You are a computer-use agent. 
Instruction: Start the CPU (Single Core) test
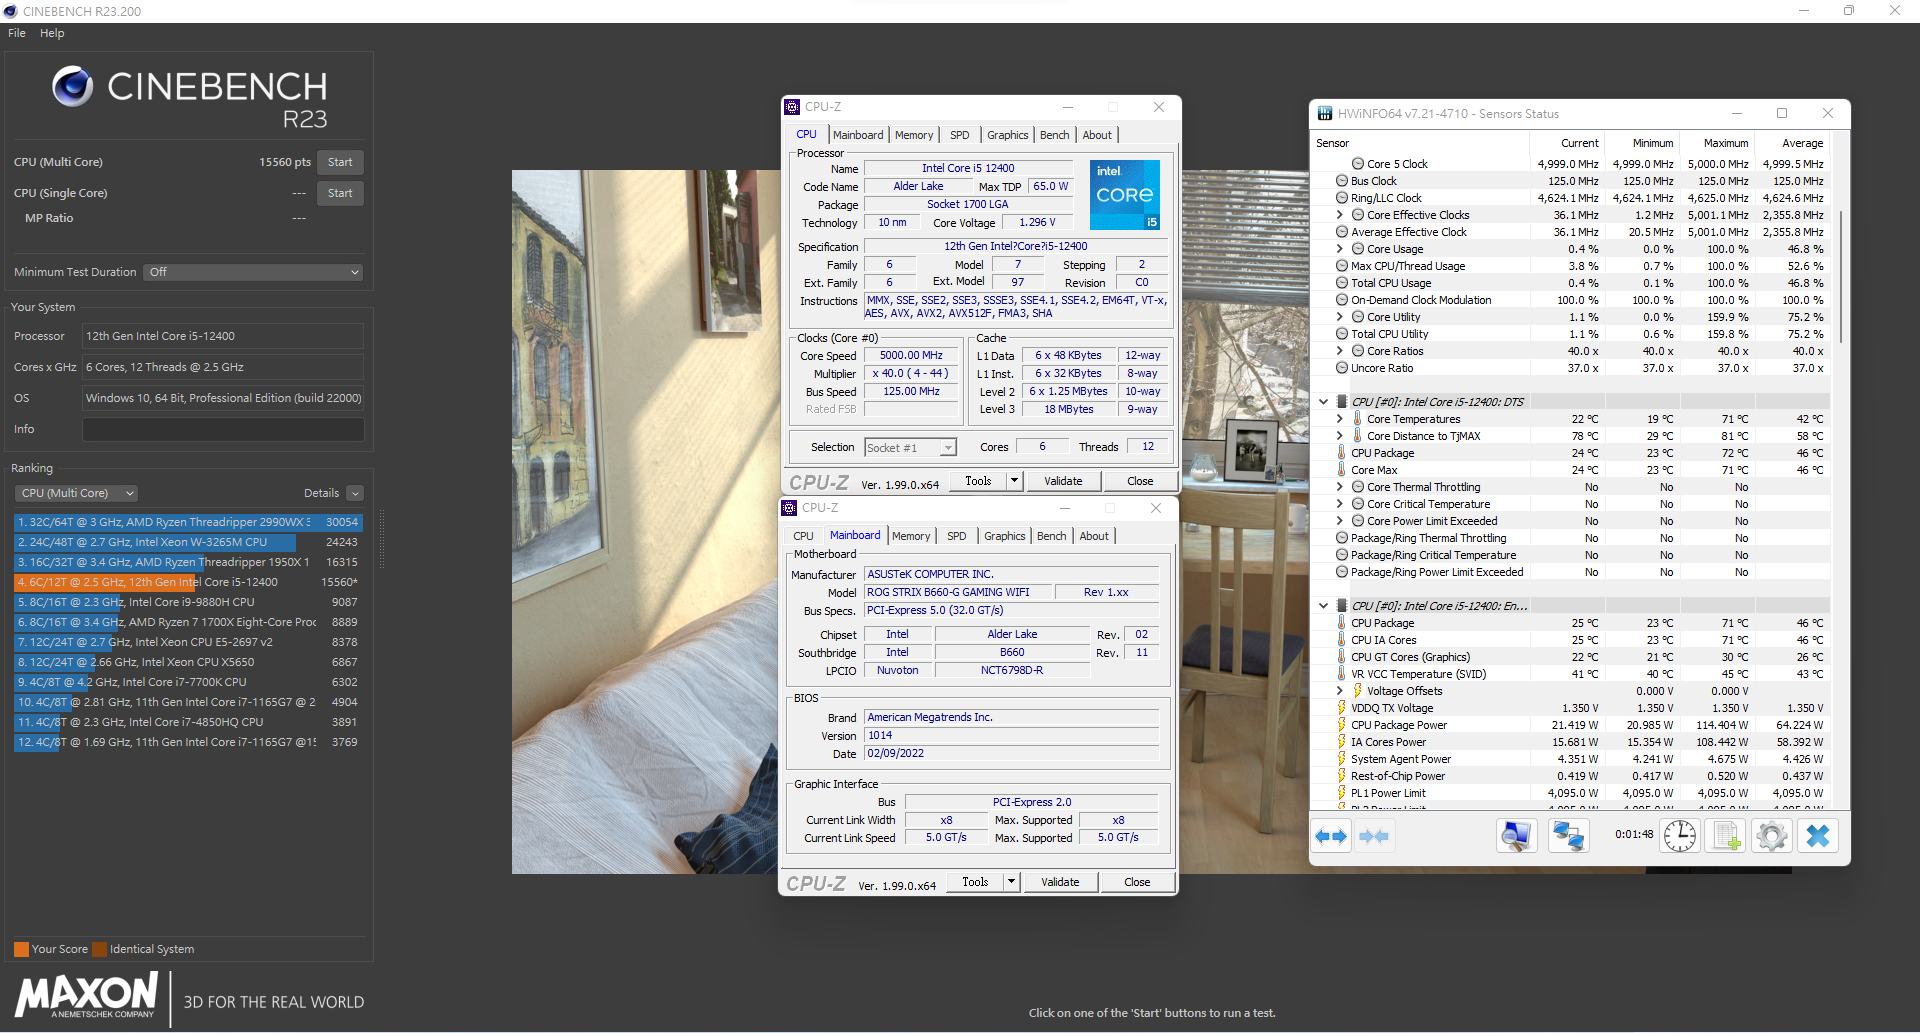(340, 193)
